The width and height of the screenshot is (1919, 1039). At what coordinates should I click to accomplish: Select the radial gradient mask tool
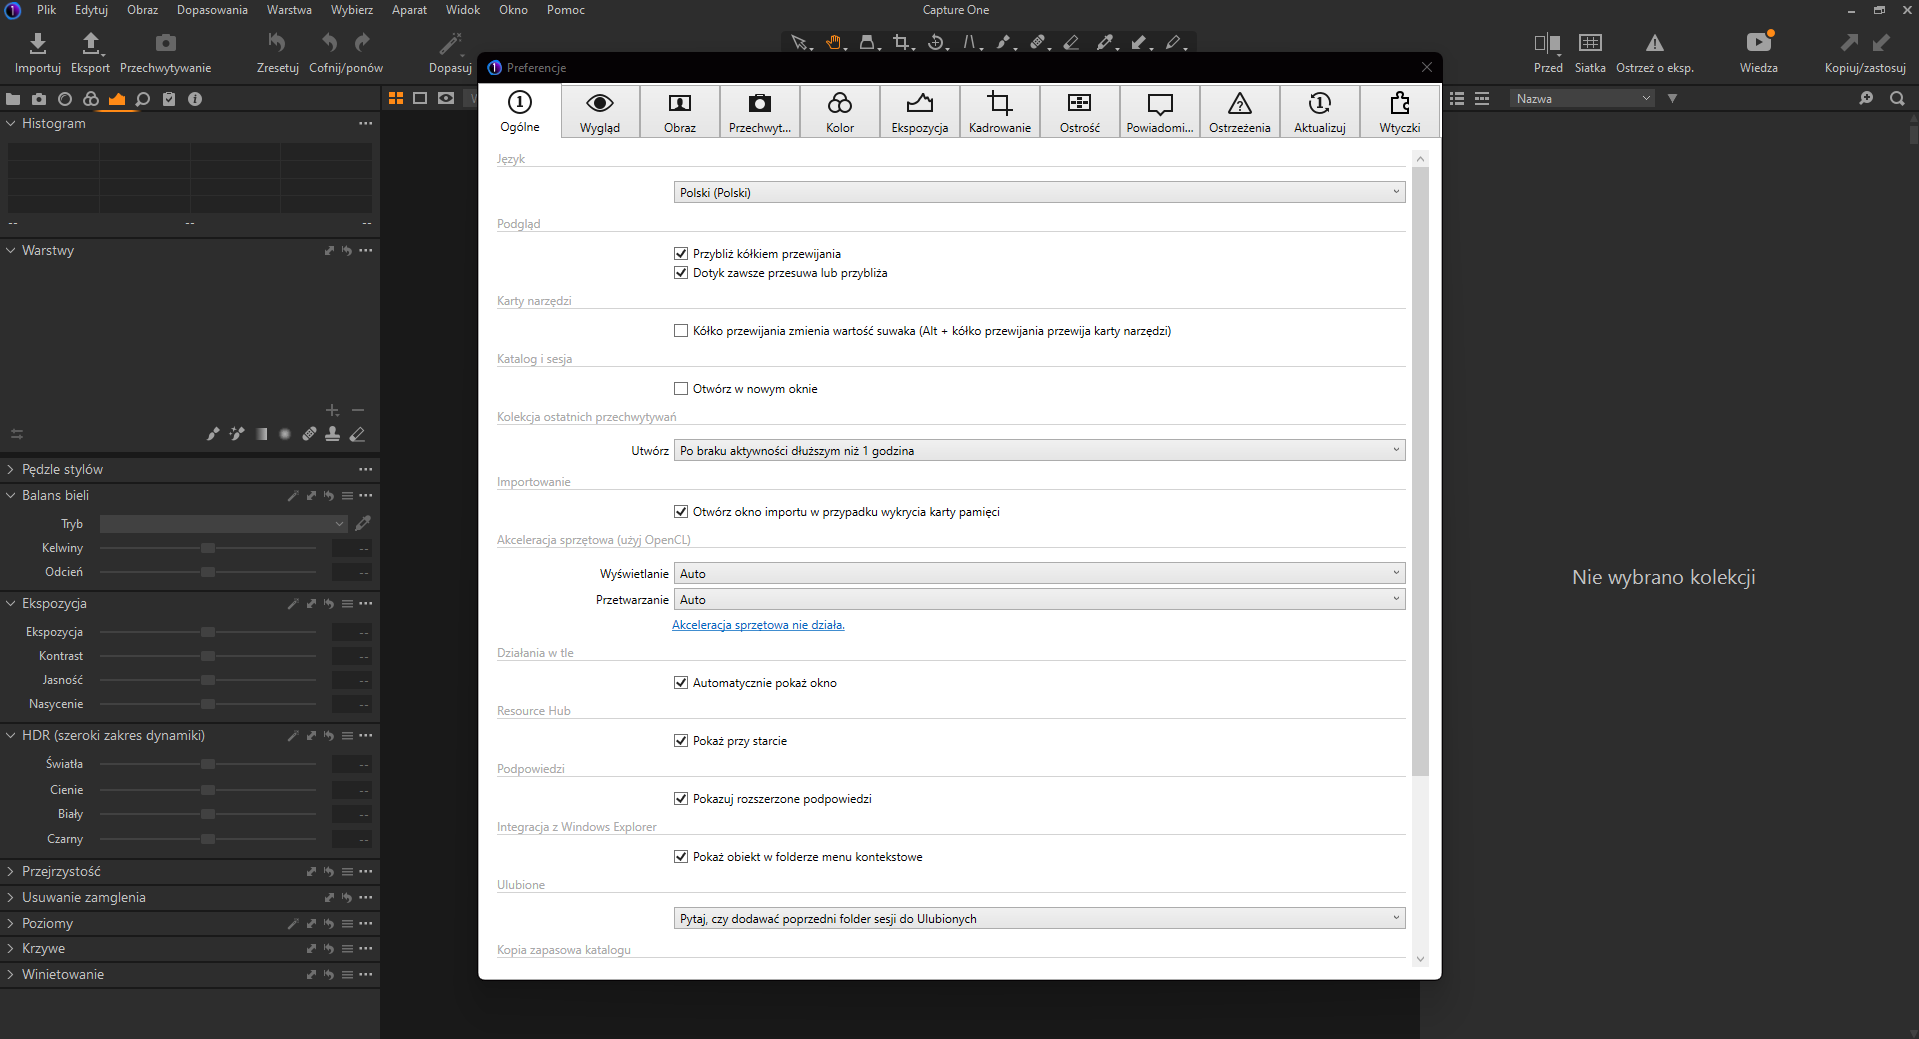[x=285, y=434]
